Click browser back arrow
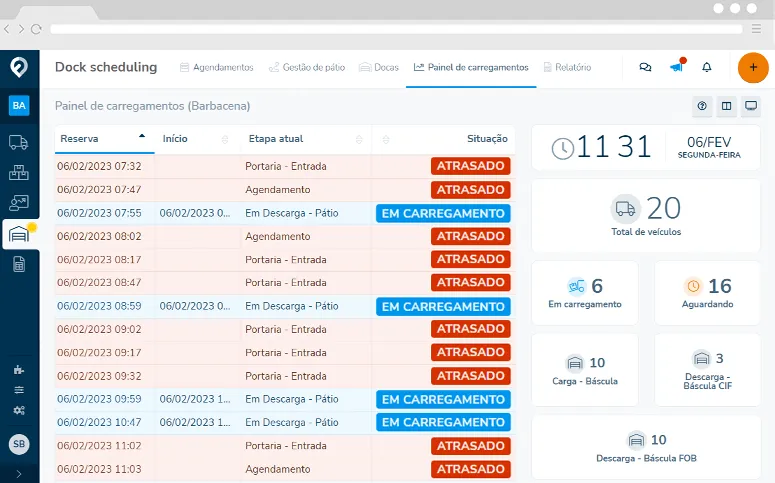 [7, 29]
